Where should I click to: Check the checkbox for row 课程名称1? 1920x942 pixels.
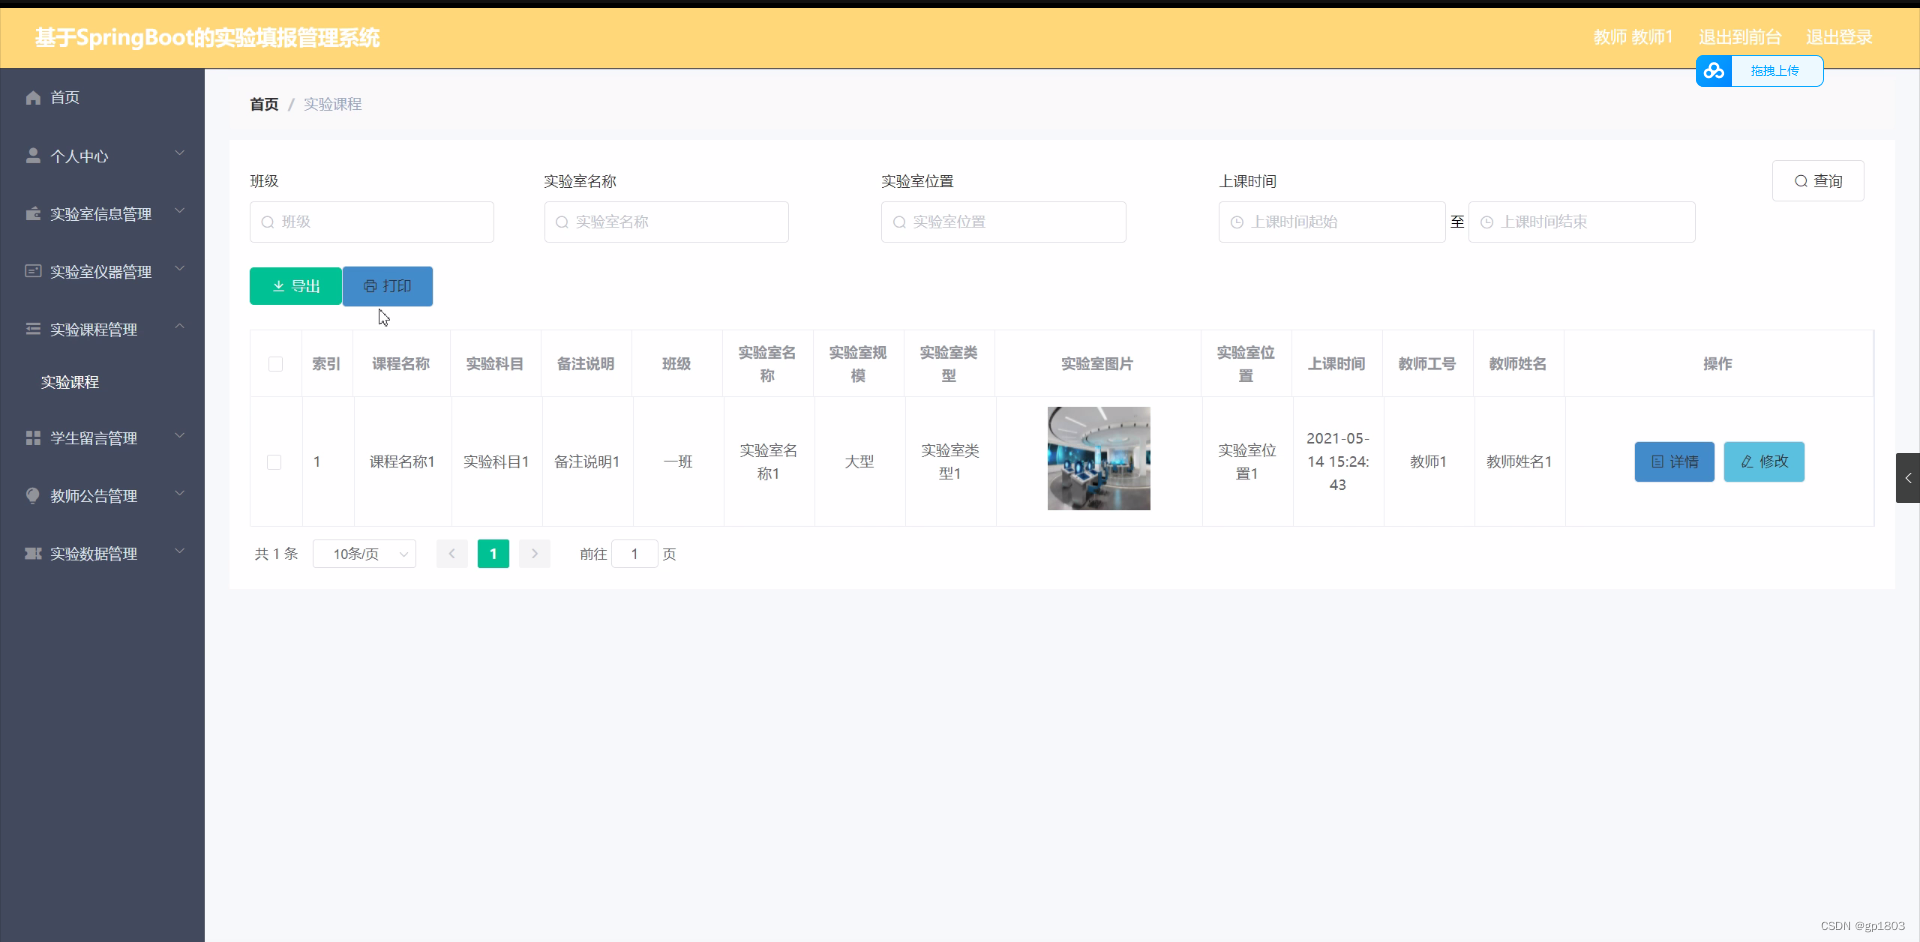click(274, 461)
